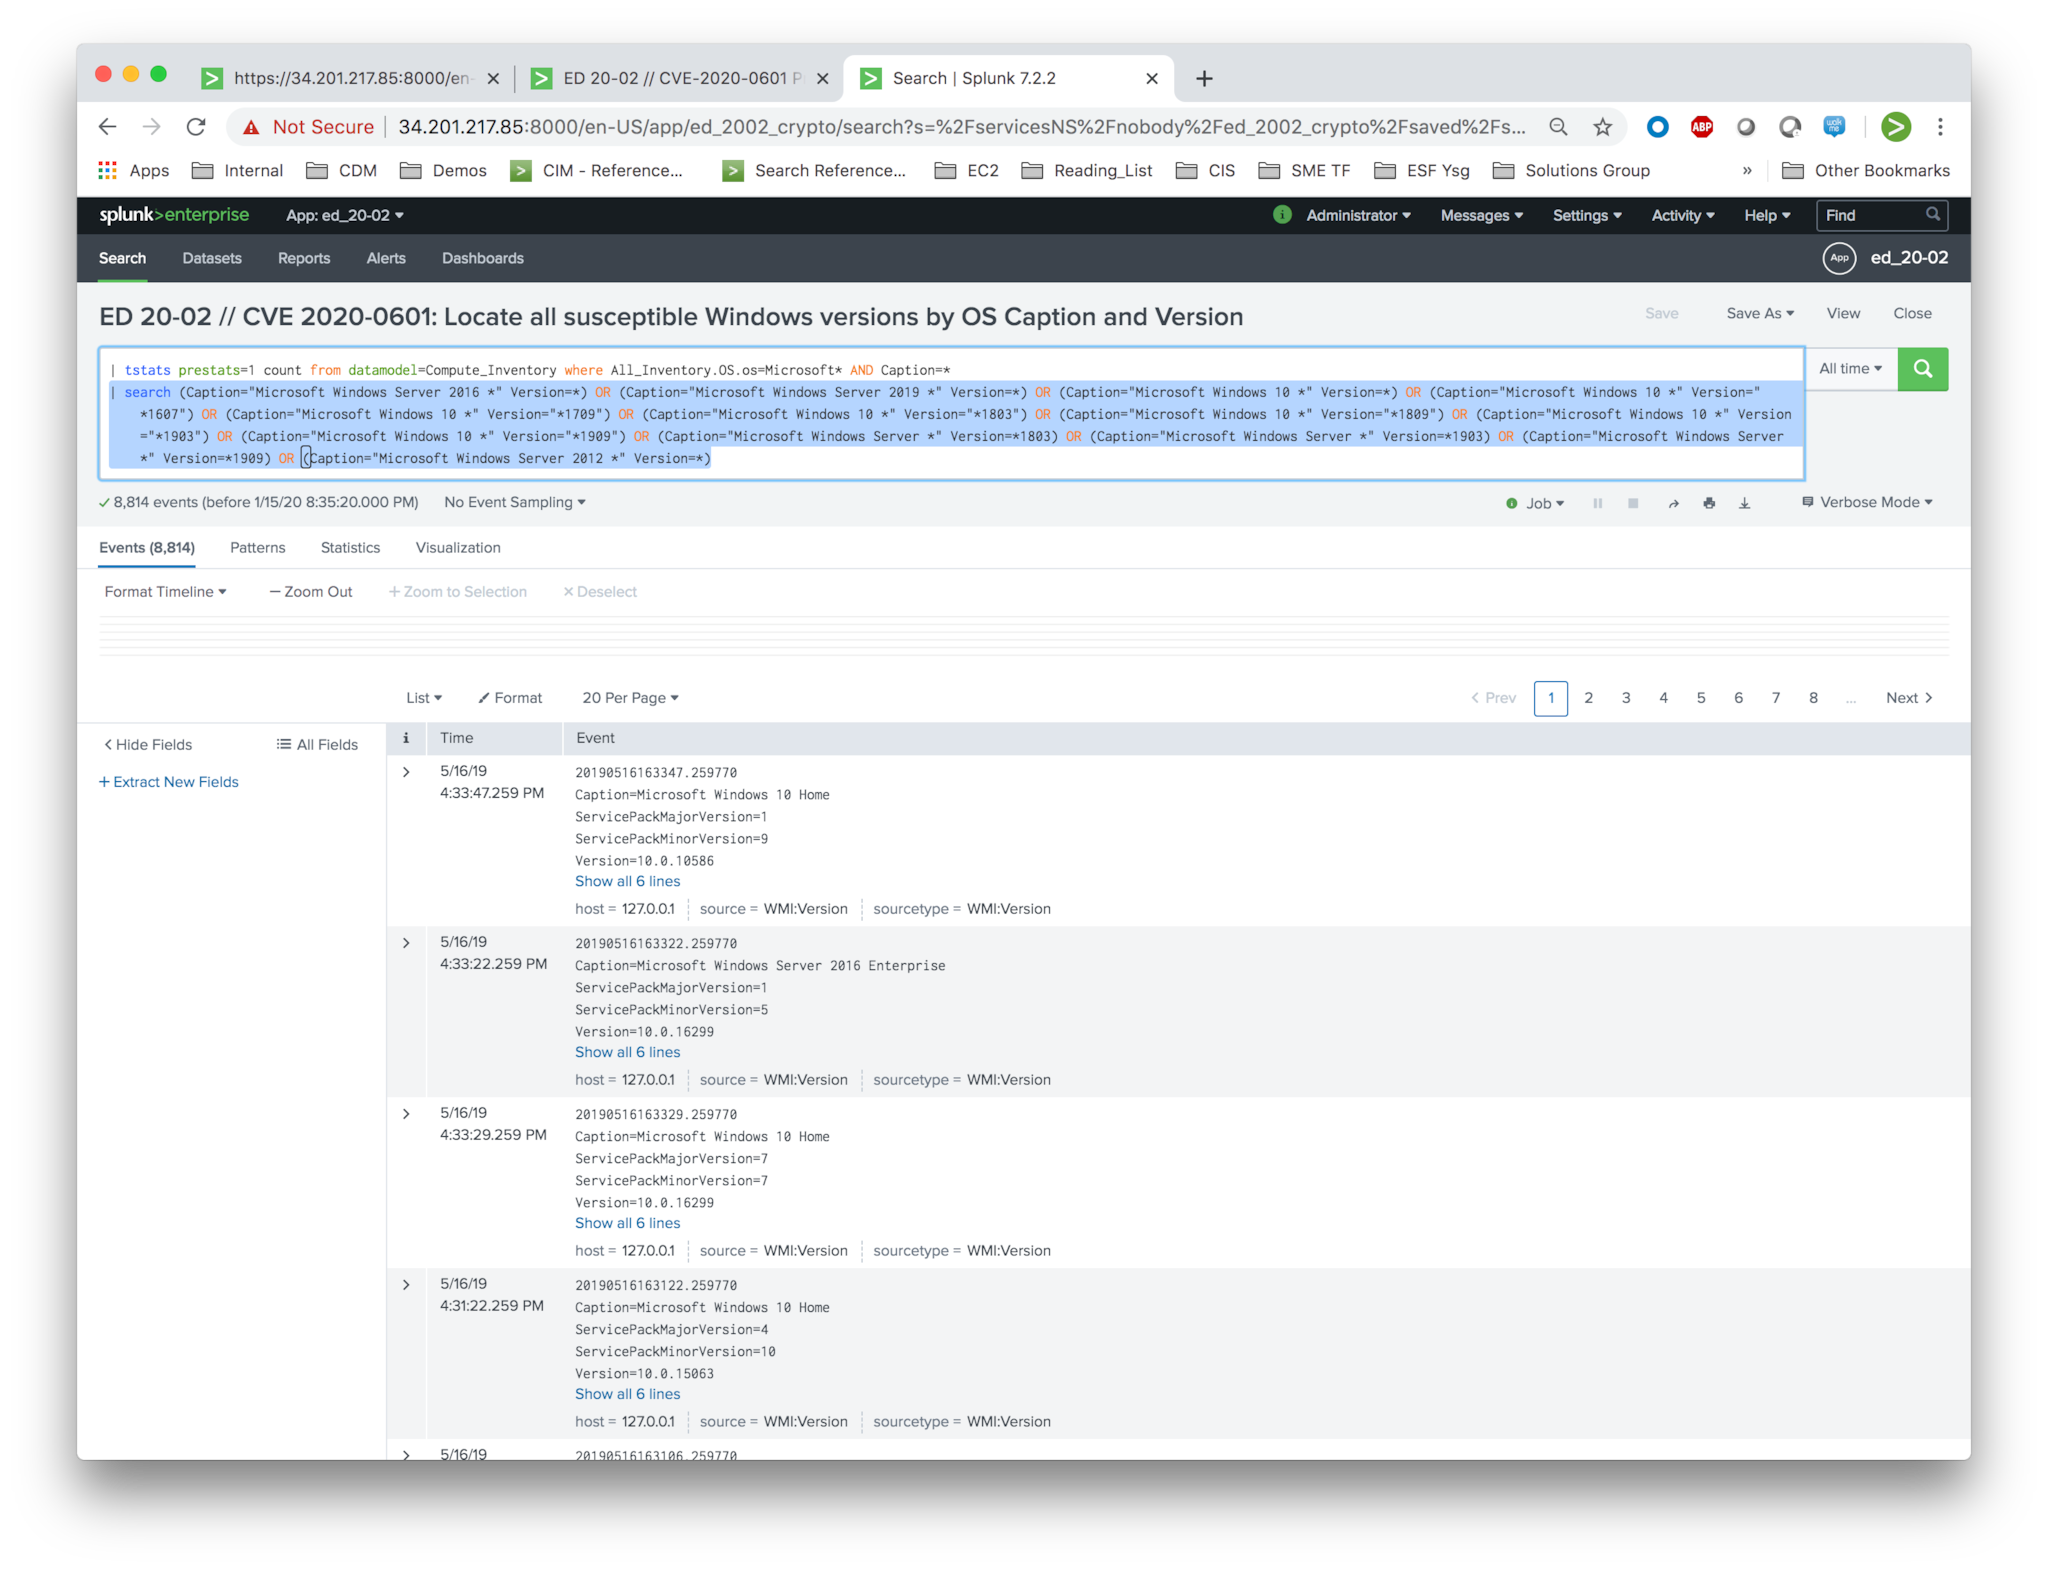Open the Help menu
Viewport: 2048px width, 1570px height.
click(x=1767, y=215)
